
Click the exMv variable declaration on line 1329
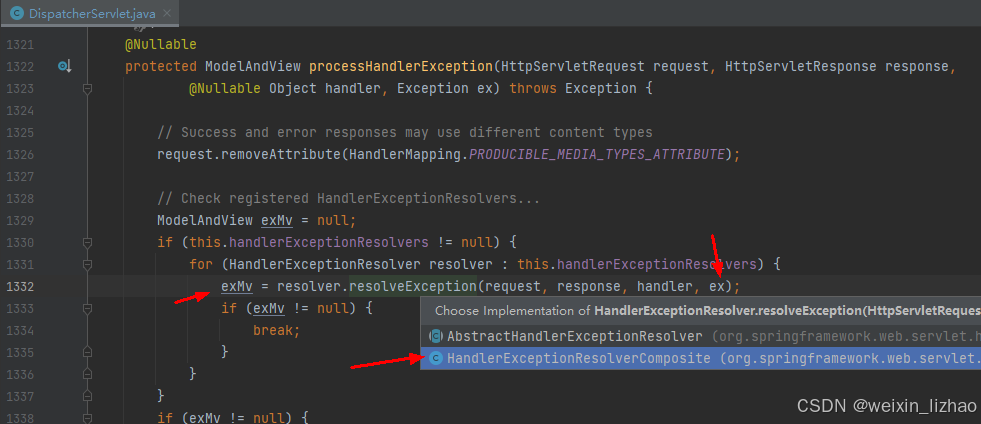(x=277, y=220)
